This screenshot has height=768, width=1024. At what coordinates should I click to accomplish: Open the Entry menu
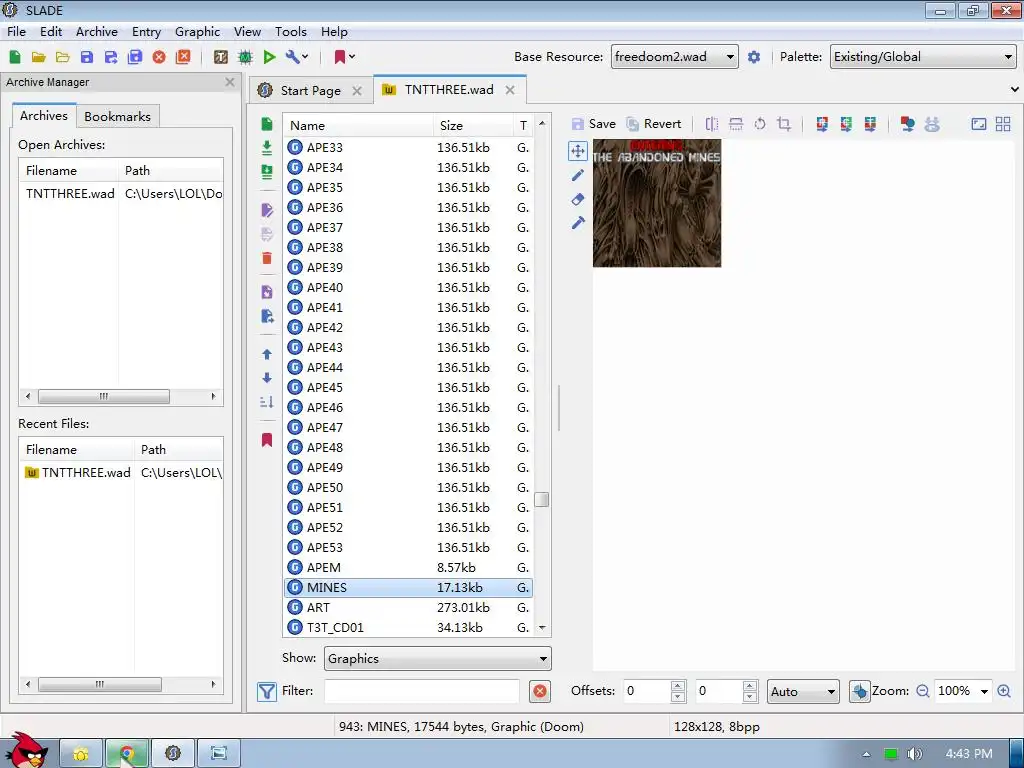pos(146,31)
